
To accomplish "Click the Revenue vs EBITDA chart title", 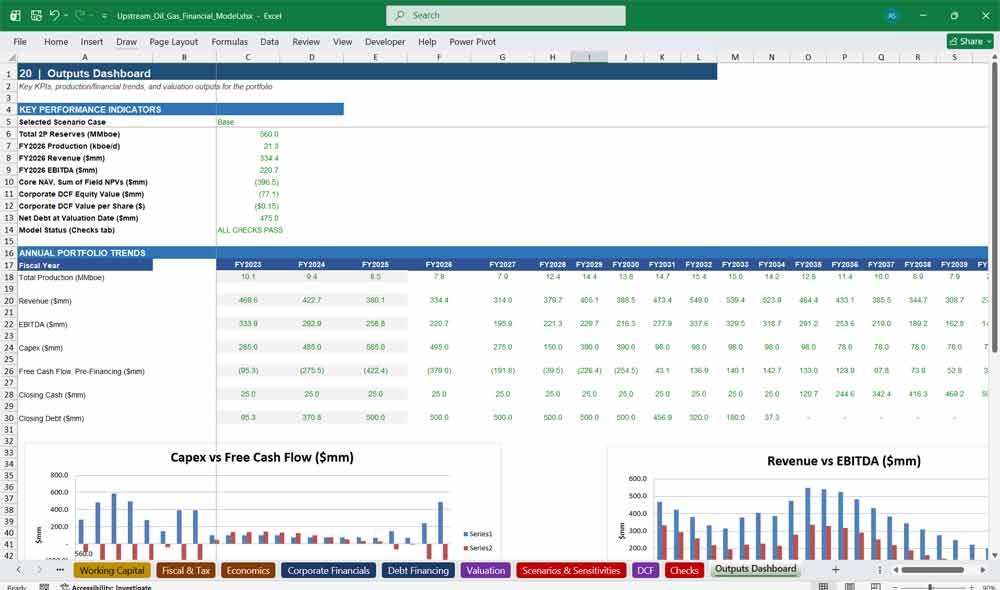I will [x=844, y=461].
